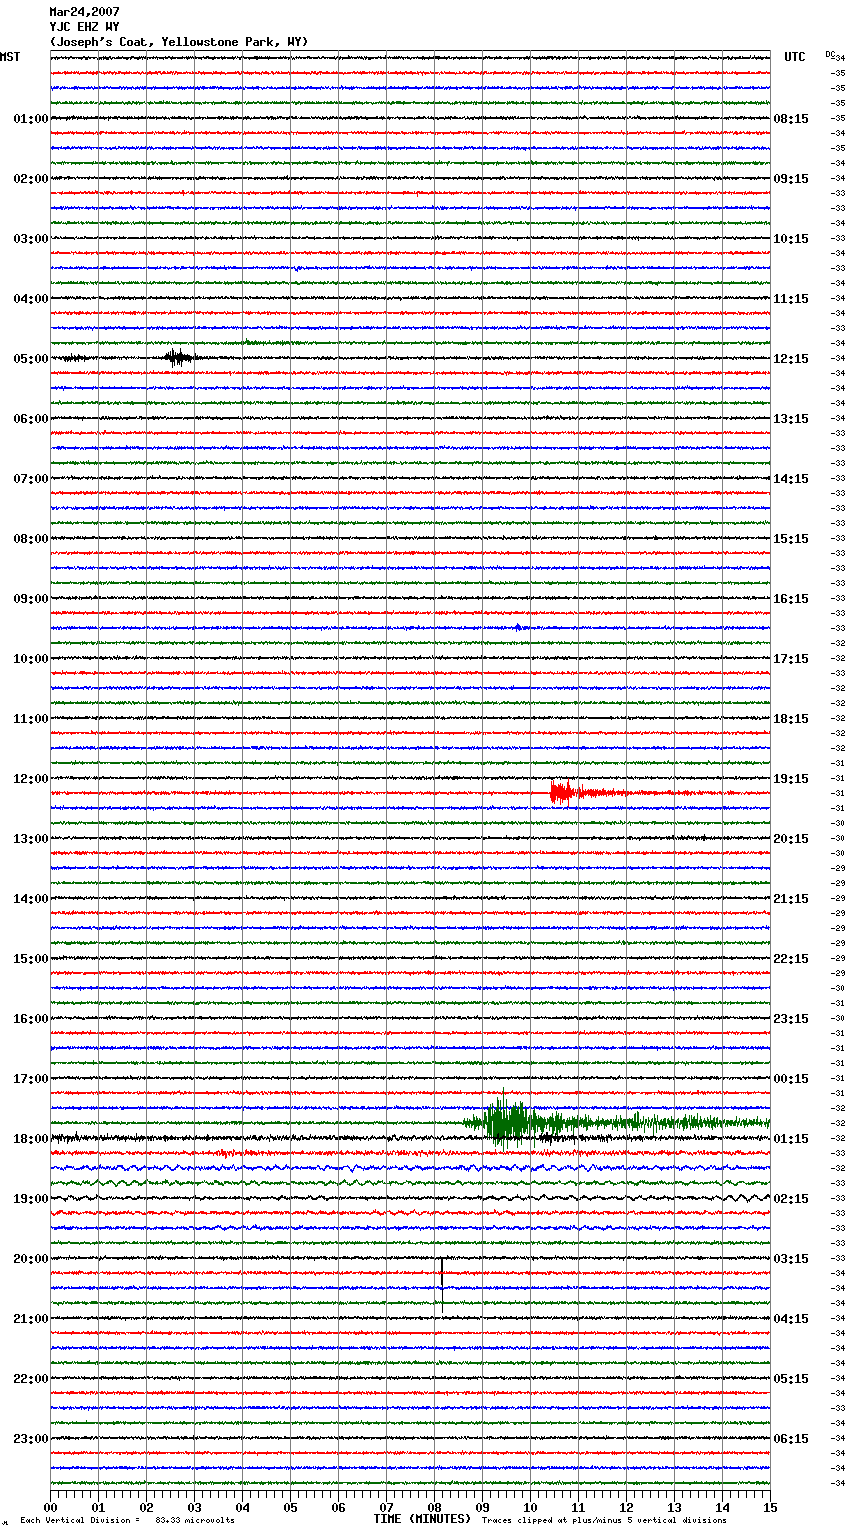This screenshot has width=850, height=1534.
Task: Select the 05:00 MST row label
Action: [x=31, y=359]
